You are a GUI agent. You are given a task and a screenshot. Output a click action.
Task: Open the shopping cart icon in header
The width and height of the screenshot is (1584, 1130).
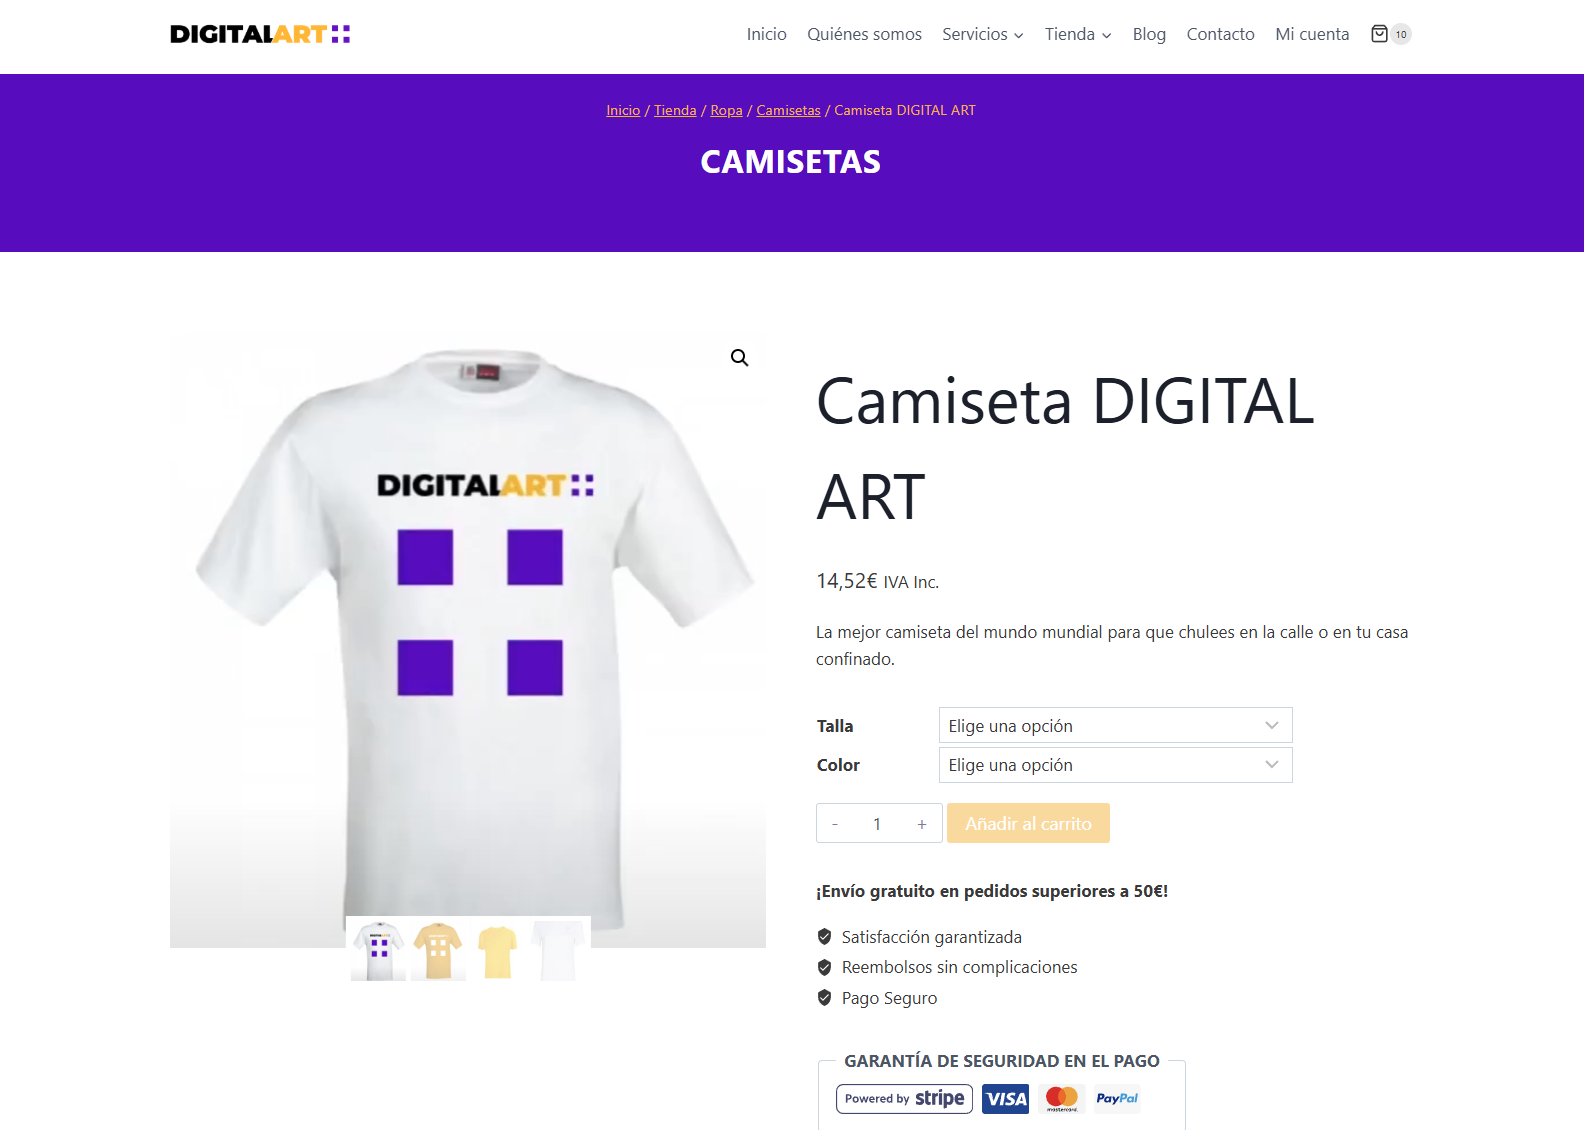1380,34
